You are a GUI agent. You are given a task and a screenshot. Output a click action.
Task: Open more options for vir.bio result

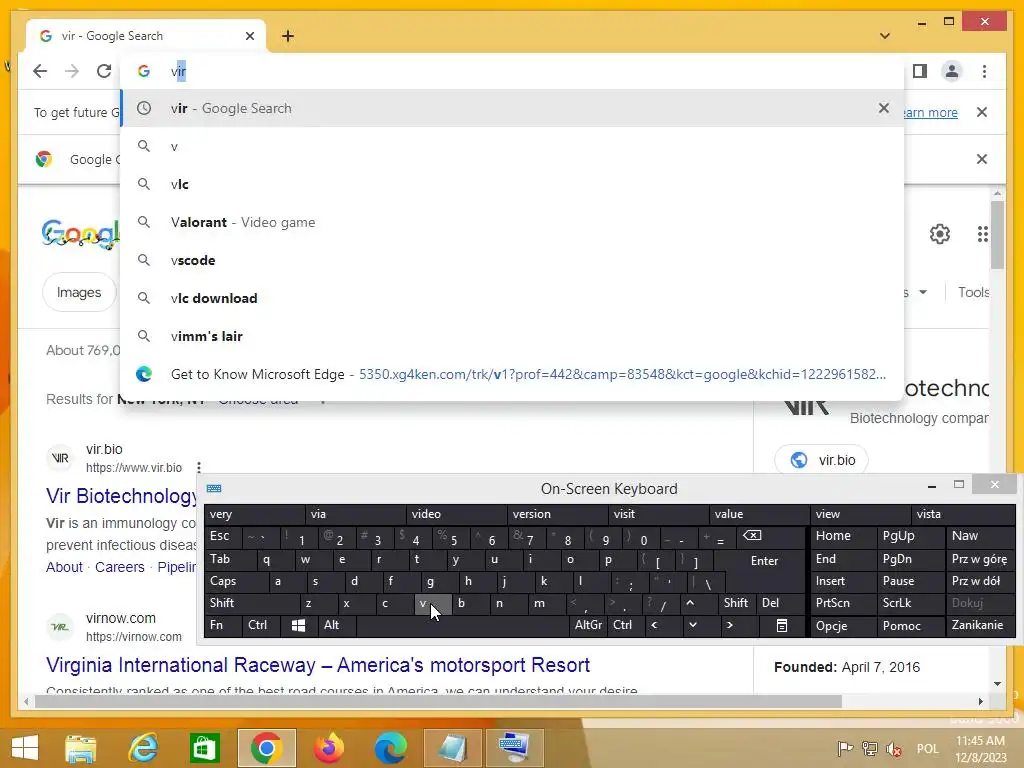(199, 468)
